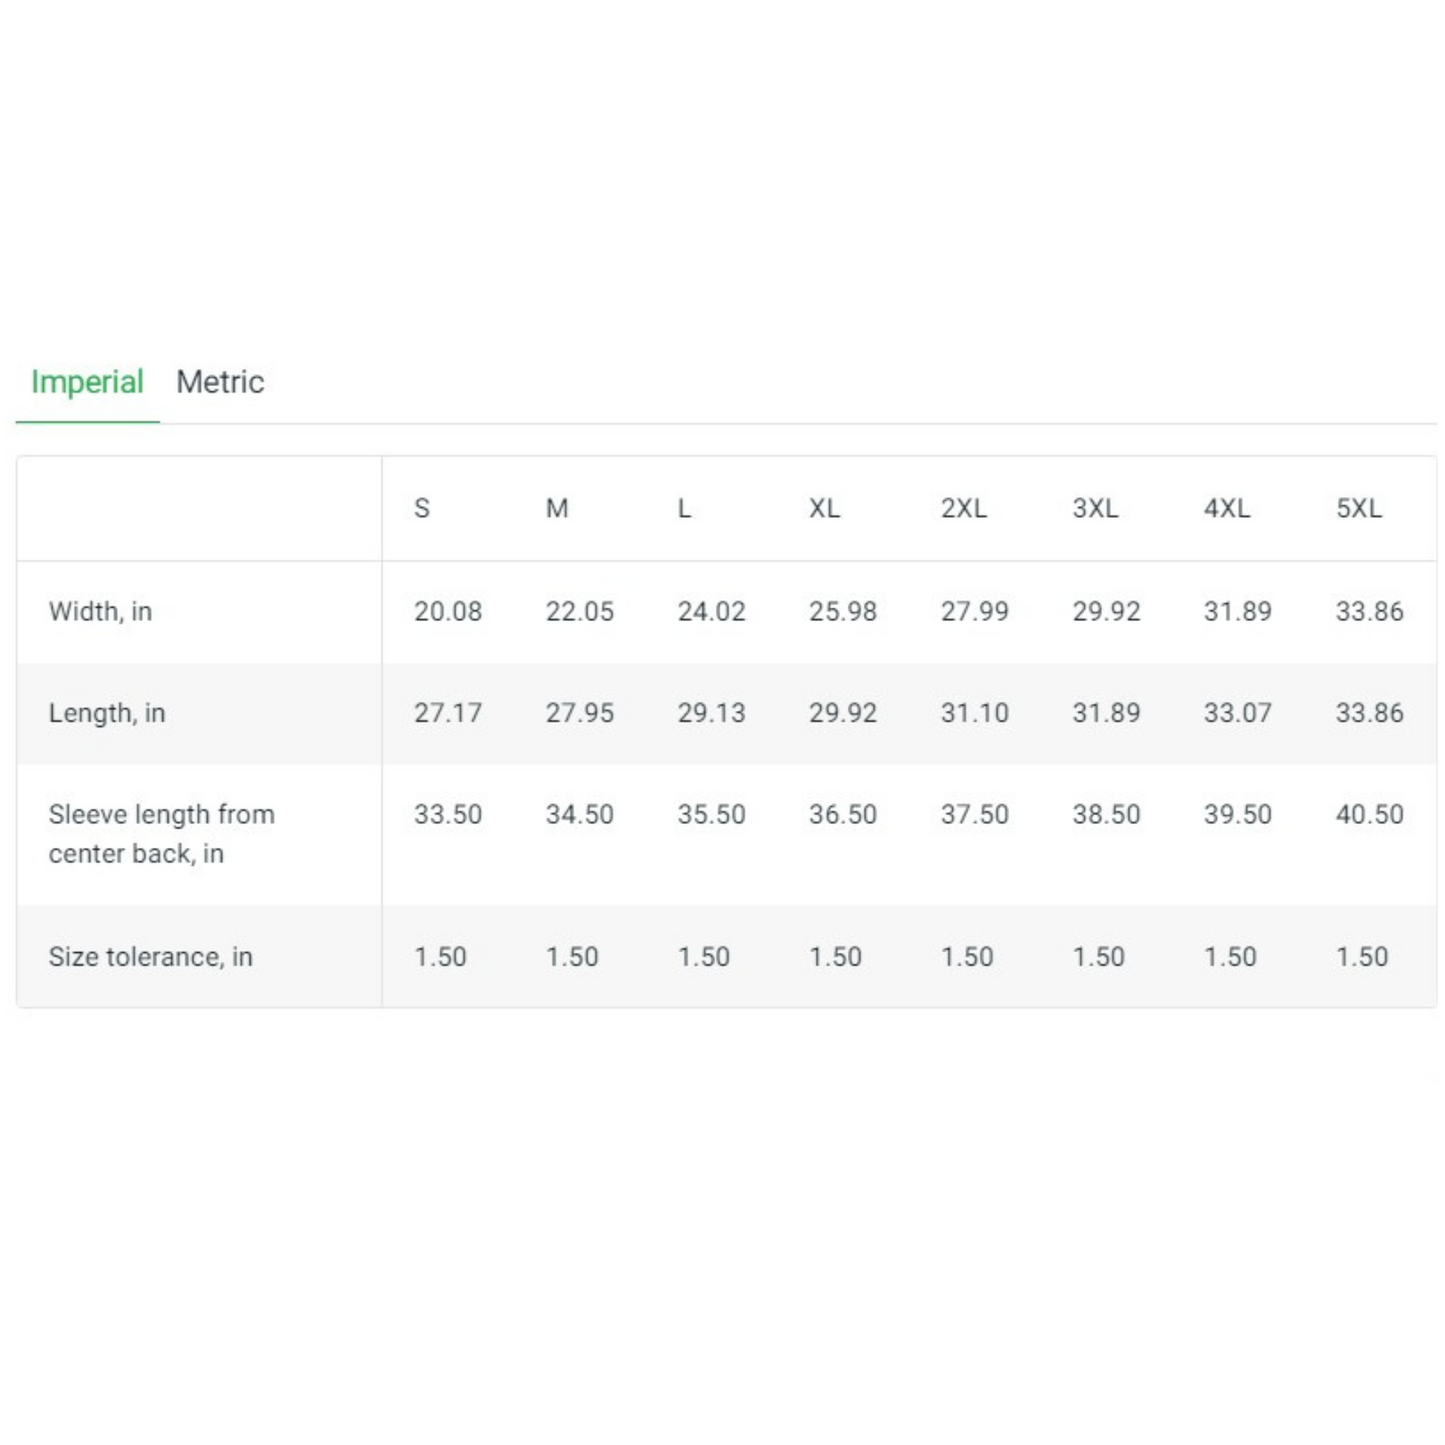Select the Imperial tab
The image size is (1445, 1445).
coord(87,382)
